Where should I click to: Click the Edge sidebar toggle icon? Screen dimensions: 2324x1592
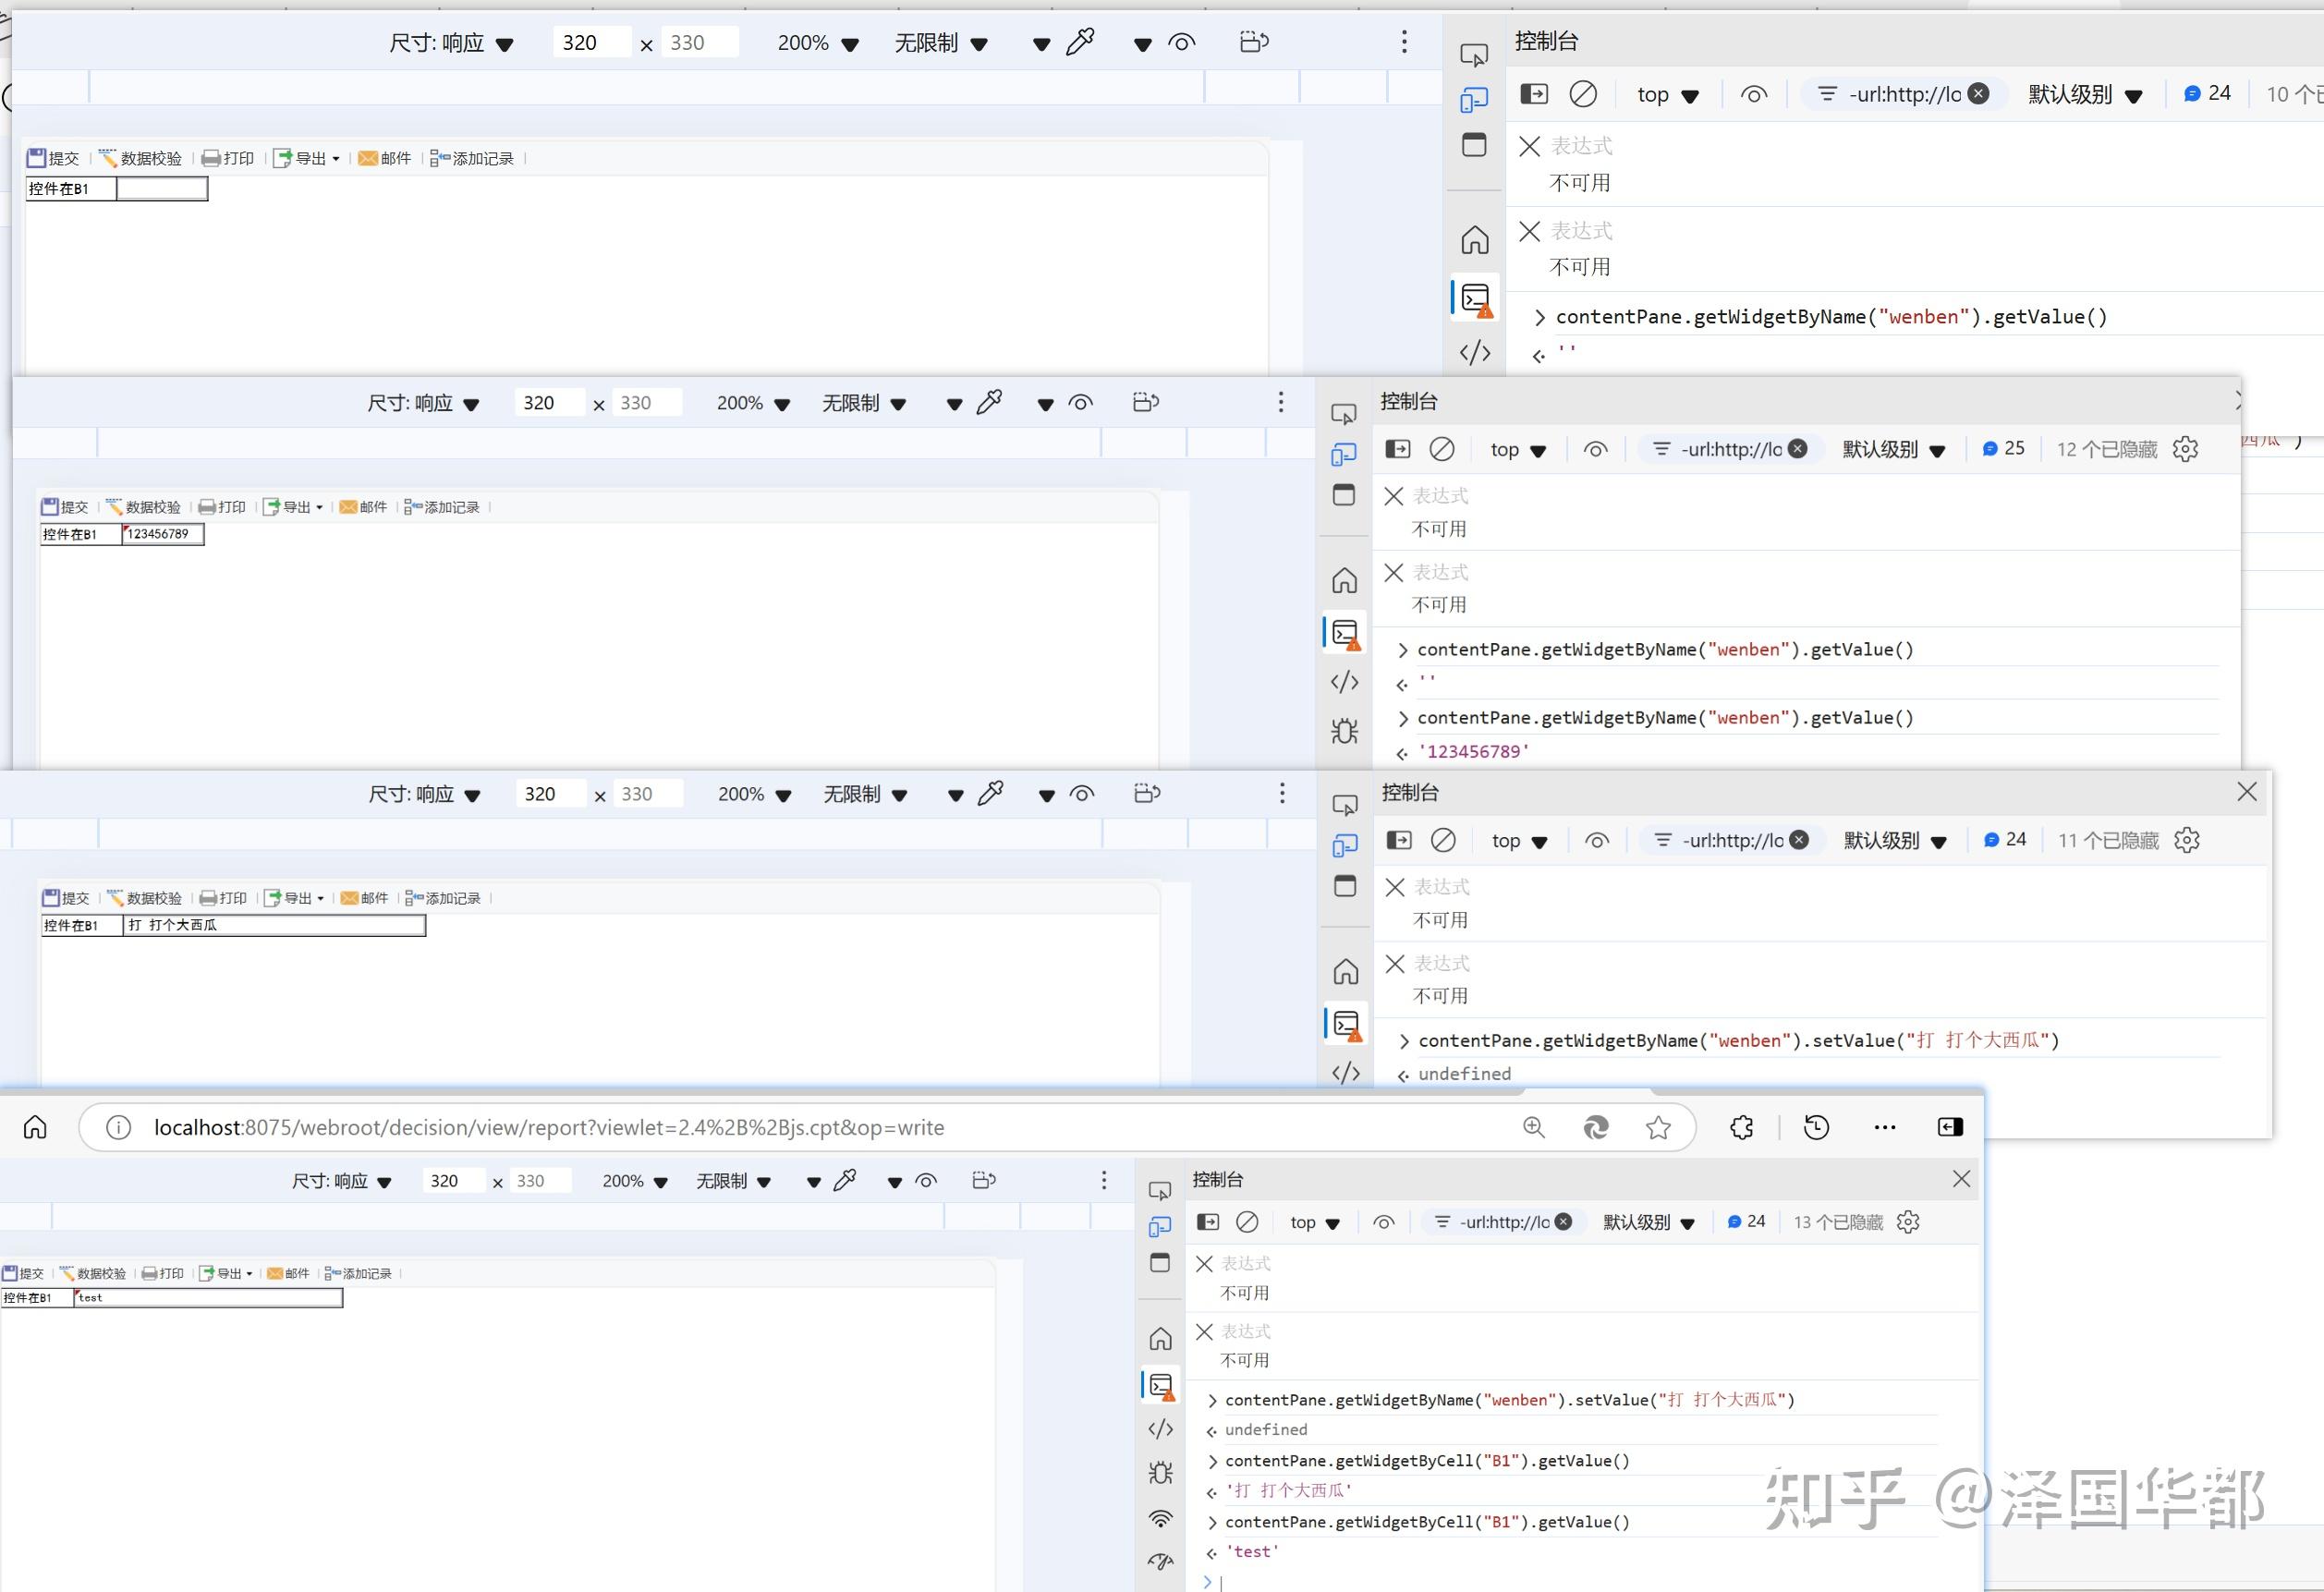click(x=1949, y=1128)
